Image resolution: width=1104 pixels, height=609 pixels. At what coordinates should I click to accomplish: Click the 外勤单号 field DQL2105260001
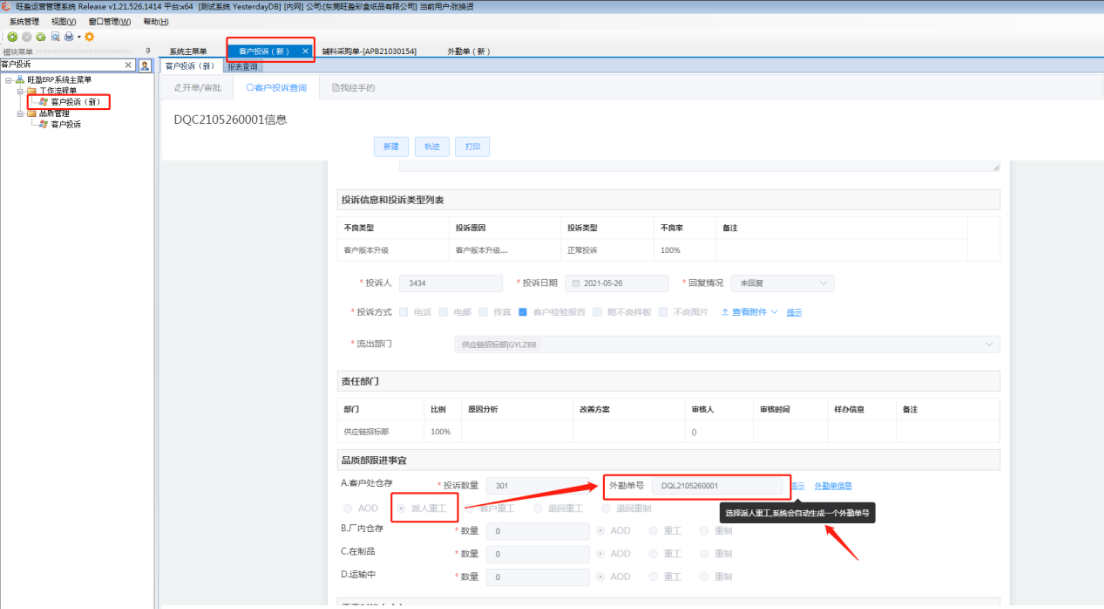click(x=717, y=486)
